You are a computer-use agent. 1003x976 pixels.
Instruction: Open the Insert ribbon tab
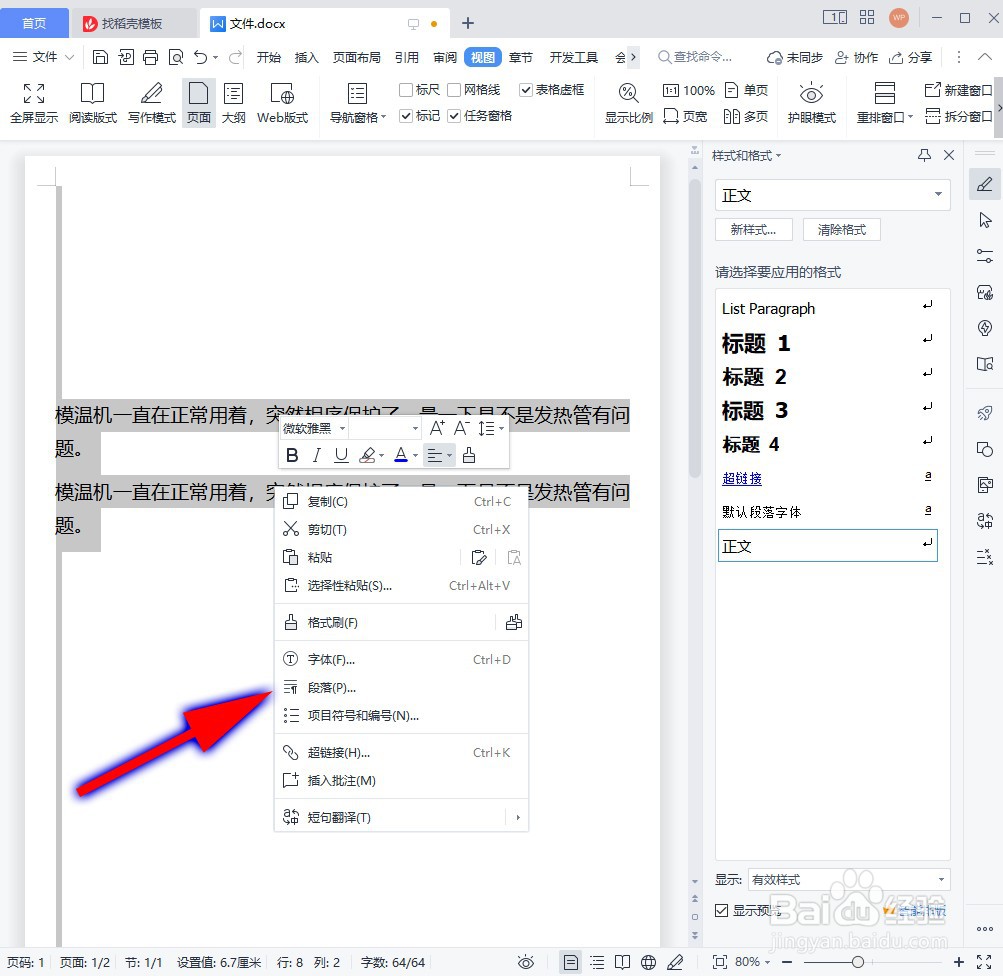306,58
